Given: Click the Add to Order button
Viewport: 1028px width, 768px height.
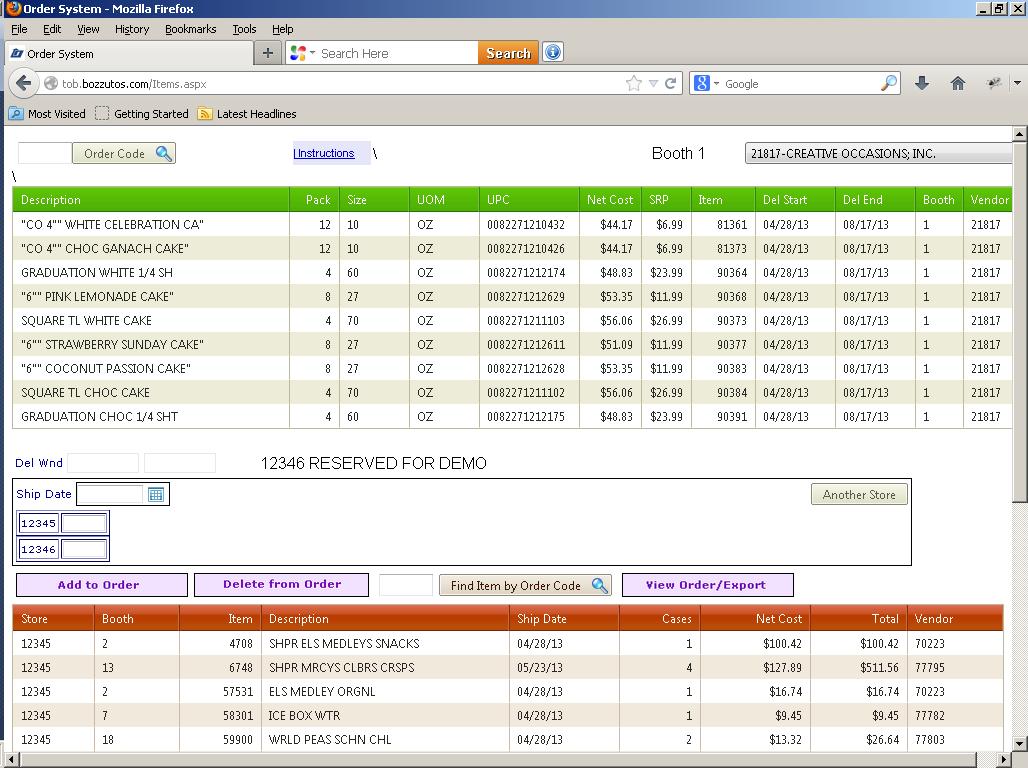Looking at the screenshot, I should coord(99,585).
